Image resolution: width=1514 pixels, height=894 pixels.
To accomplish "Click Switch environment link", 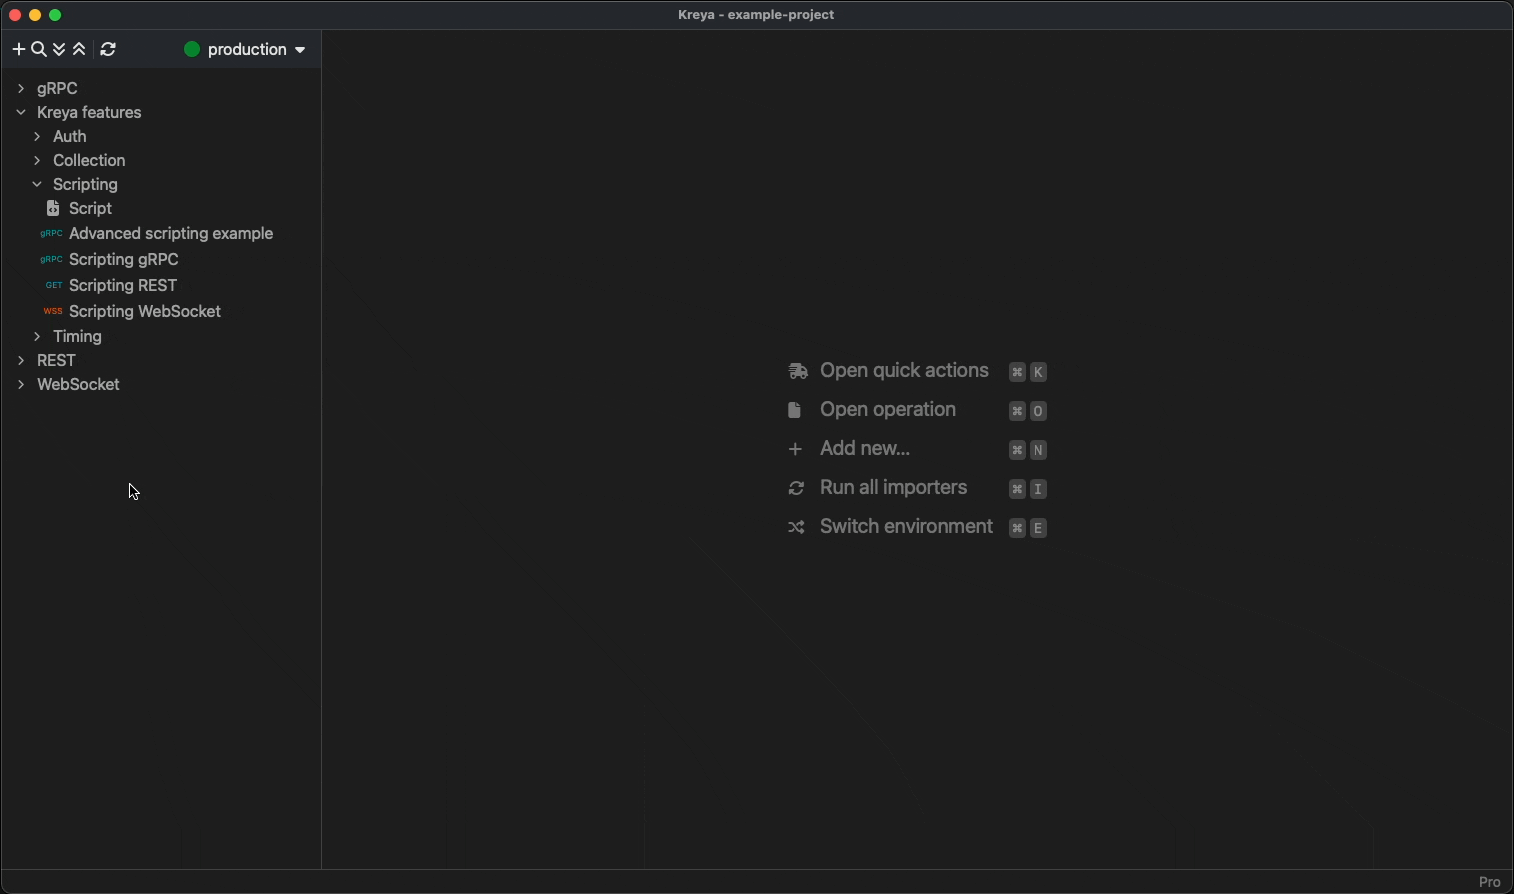I will 906,527.
